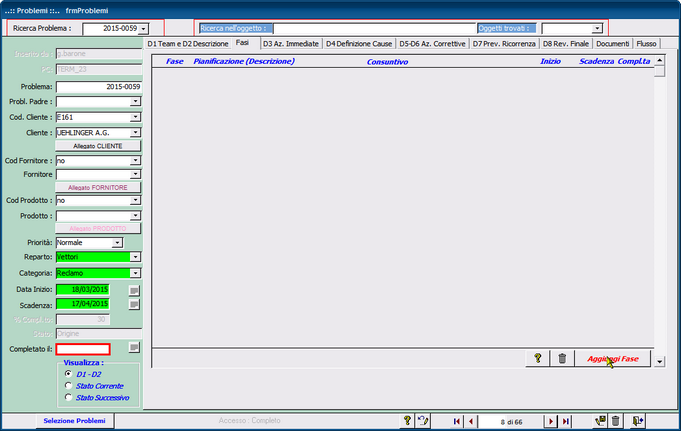Click the Fase column header
Screen dimensions: 681x431
pos(175,61)
